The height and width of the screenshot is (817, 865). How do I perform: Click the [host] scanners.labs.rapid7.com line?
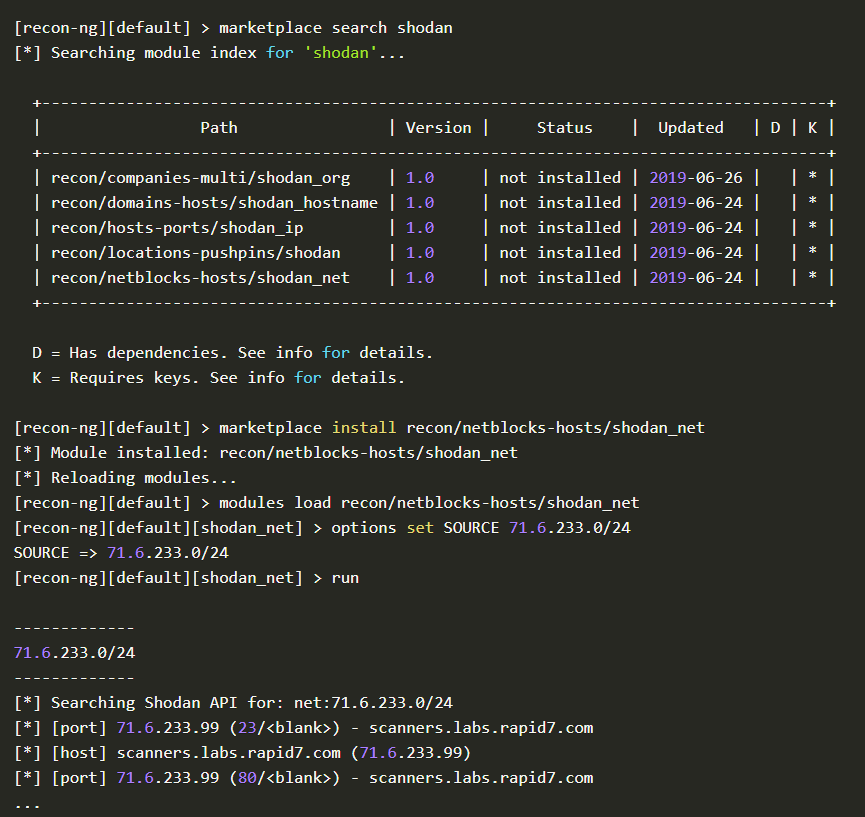[x=242, y=753]
